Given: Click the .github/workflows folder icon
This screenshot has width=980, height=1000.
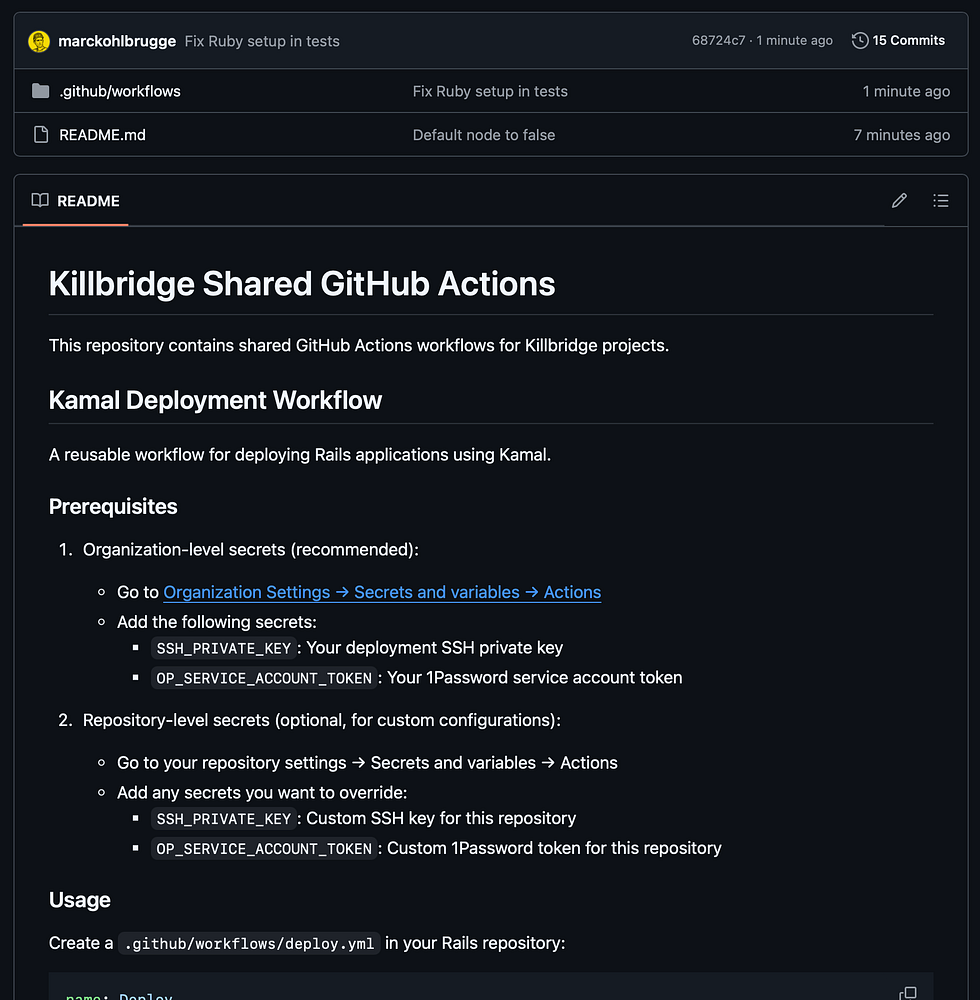Looking at the screenshot, I should point(40,91).
